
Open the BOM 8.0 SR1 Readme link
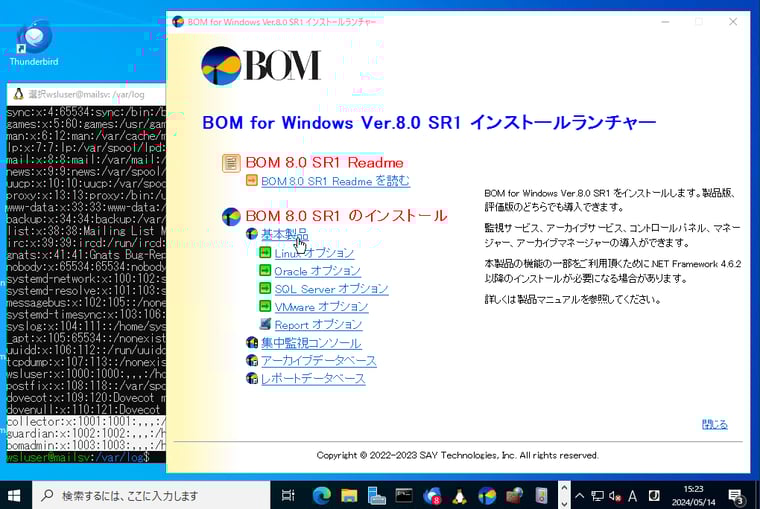point(335,181)
